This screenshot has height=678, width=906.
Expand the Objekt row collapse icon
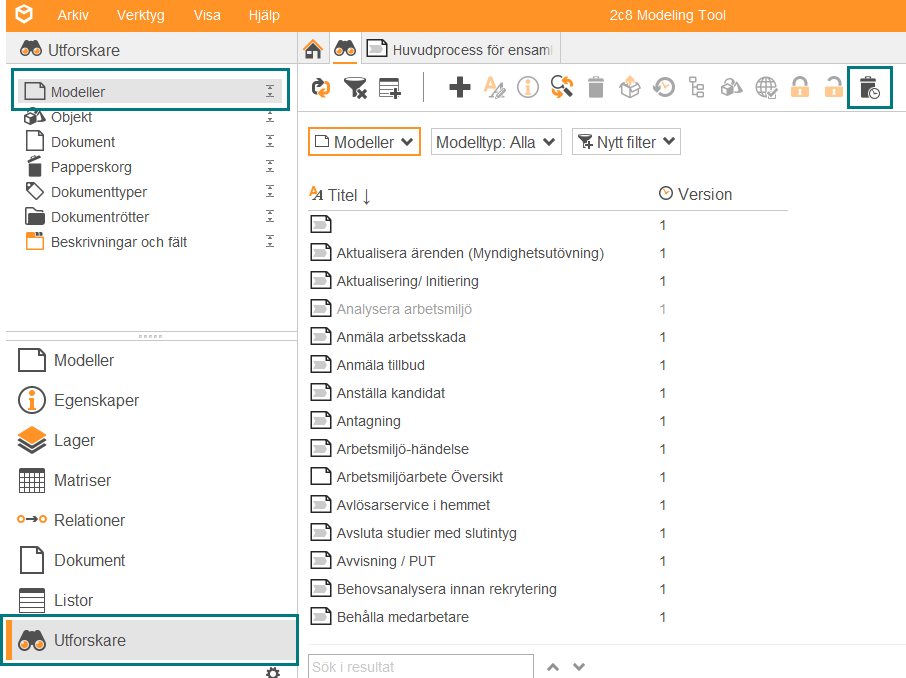tap(270, 117)
